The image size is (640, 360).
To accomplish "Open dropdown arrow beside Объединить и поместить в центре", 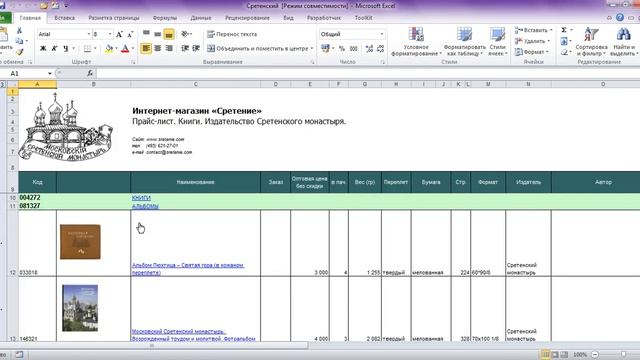I will click(x=312, y=49).
